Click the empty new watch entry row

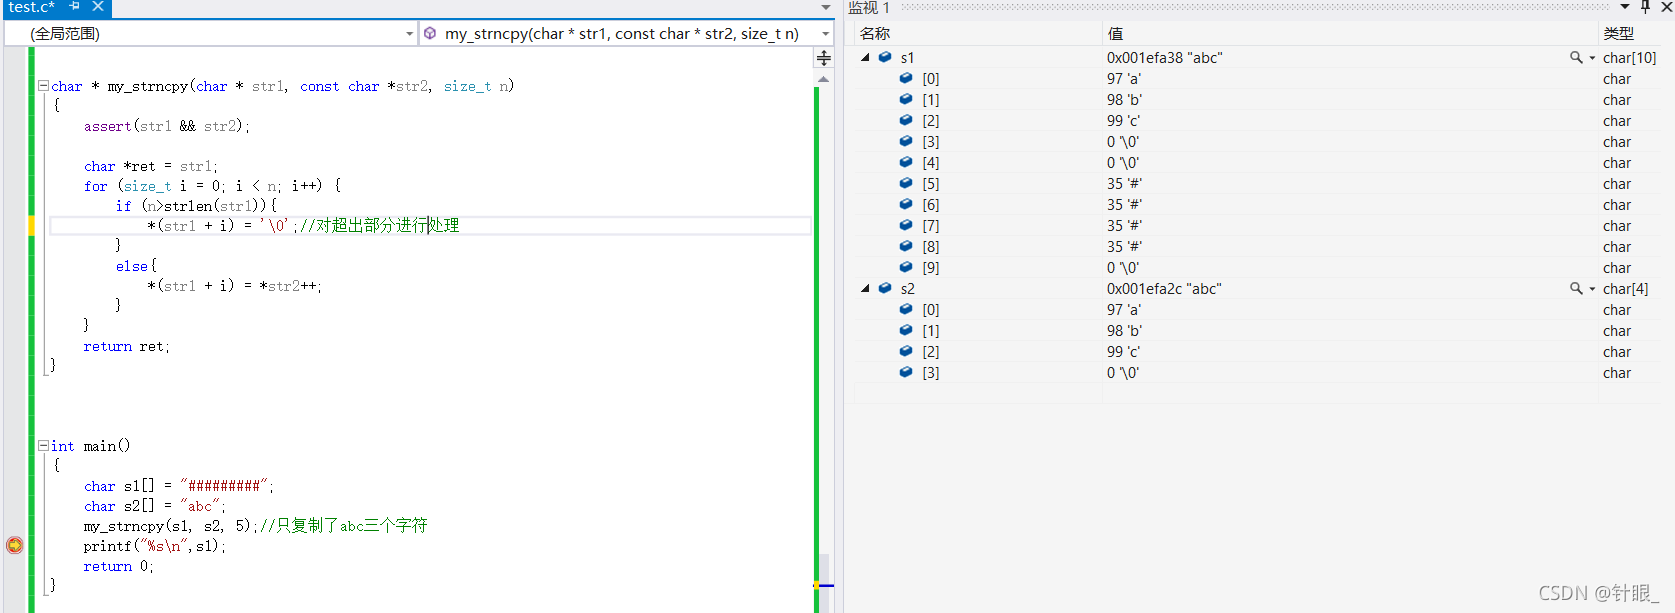pyautogui.click(x=1259, y=393)
